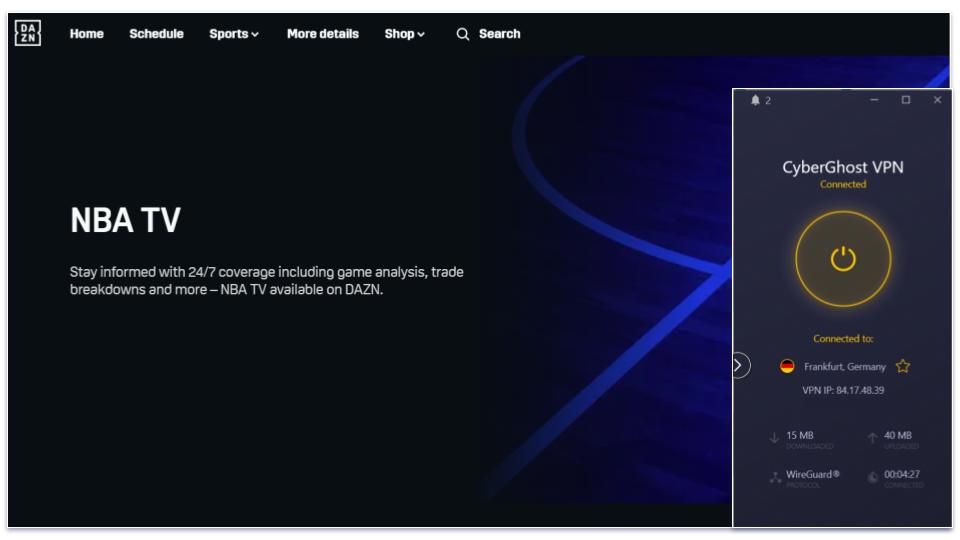Viewport: 960px width, 540px height.
Task: Click the VPN IP 84.17.48.39 text
Action: point(843,390)
